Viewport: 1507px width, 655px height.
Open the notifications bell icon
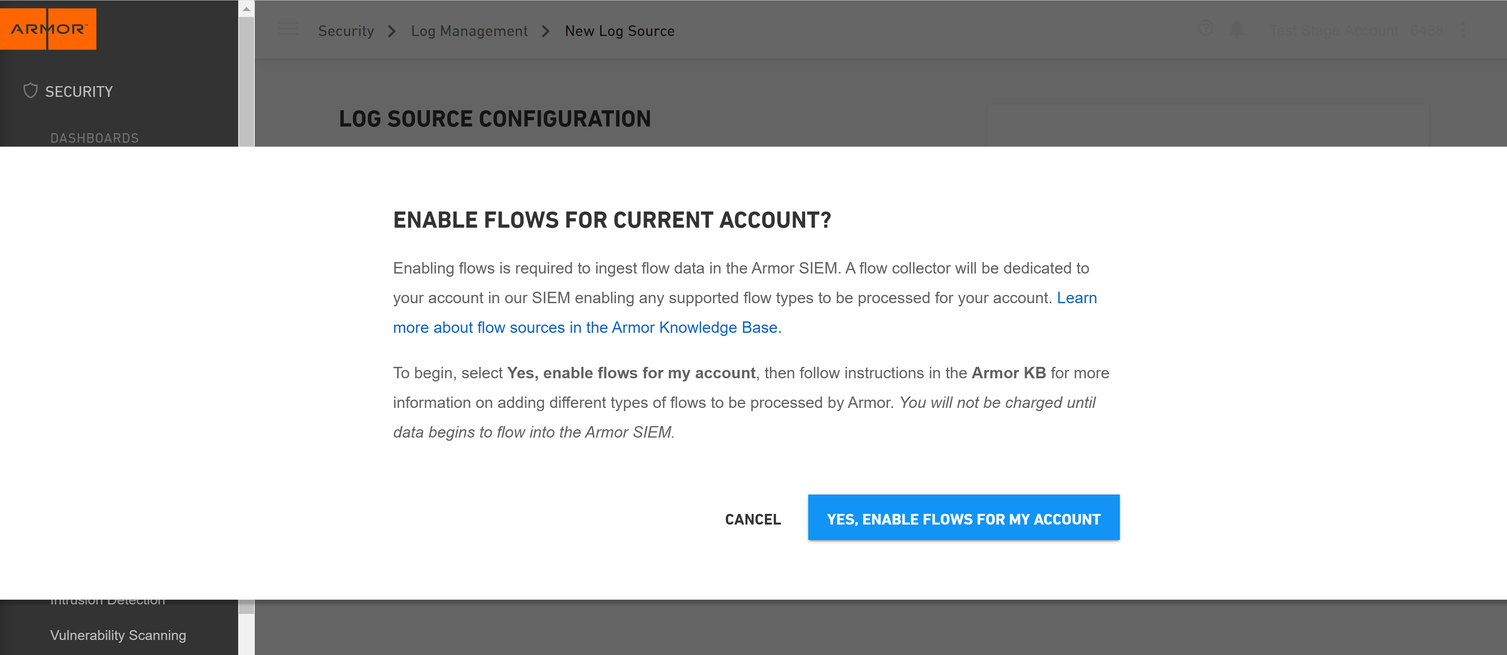pyautogui.click(x=1236, y=30)
